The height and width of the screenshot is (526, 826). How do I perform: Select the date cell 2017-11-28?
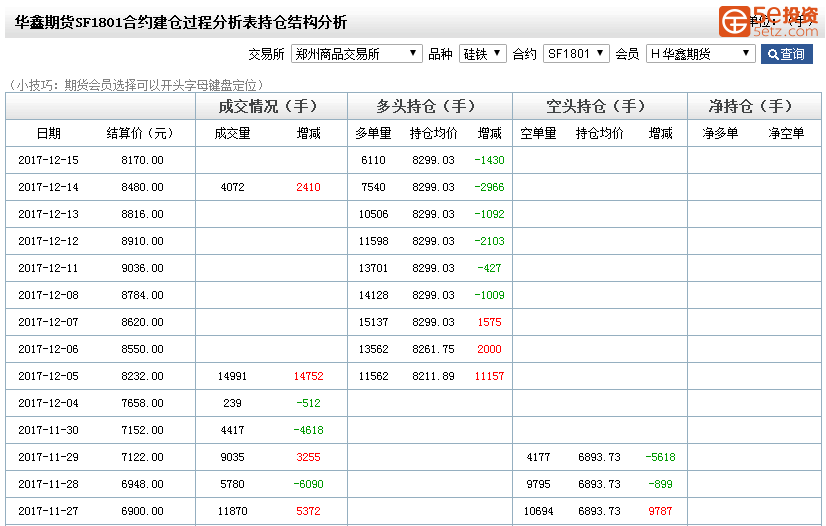point(48,484)
